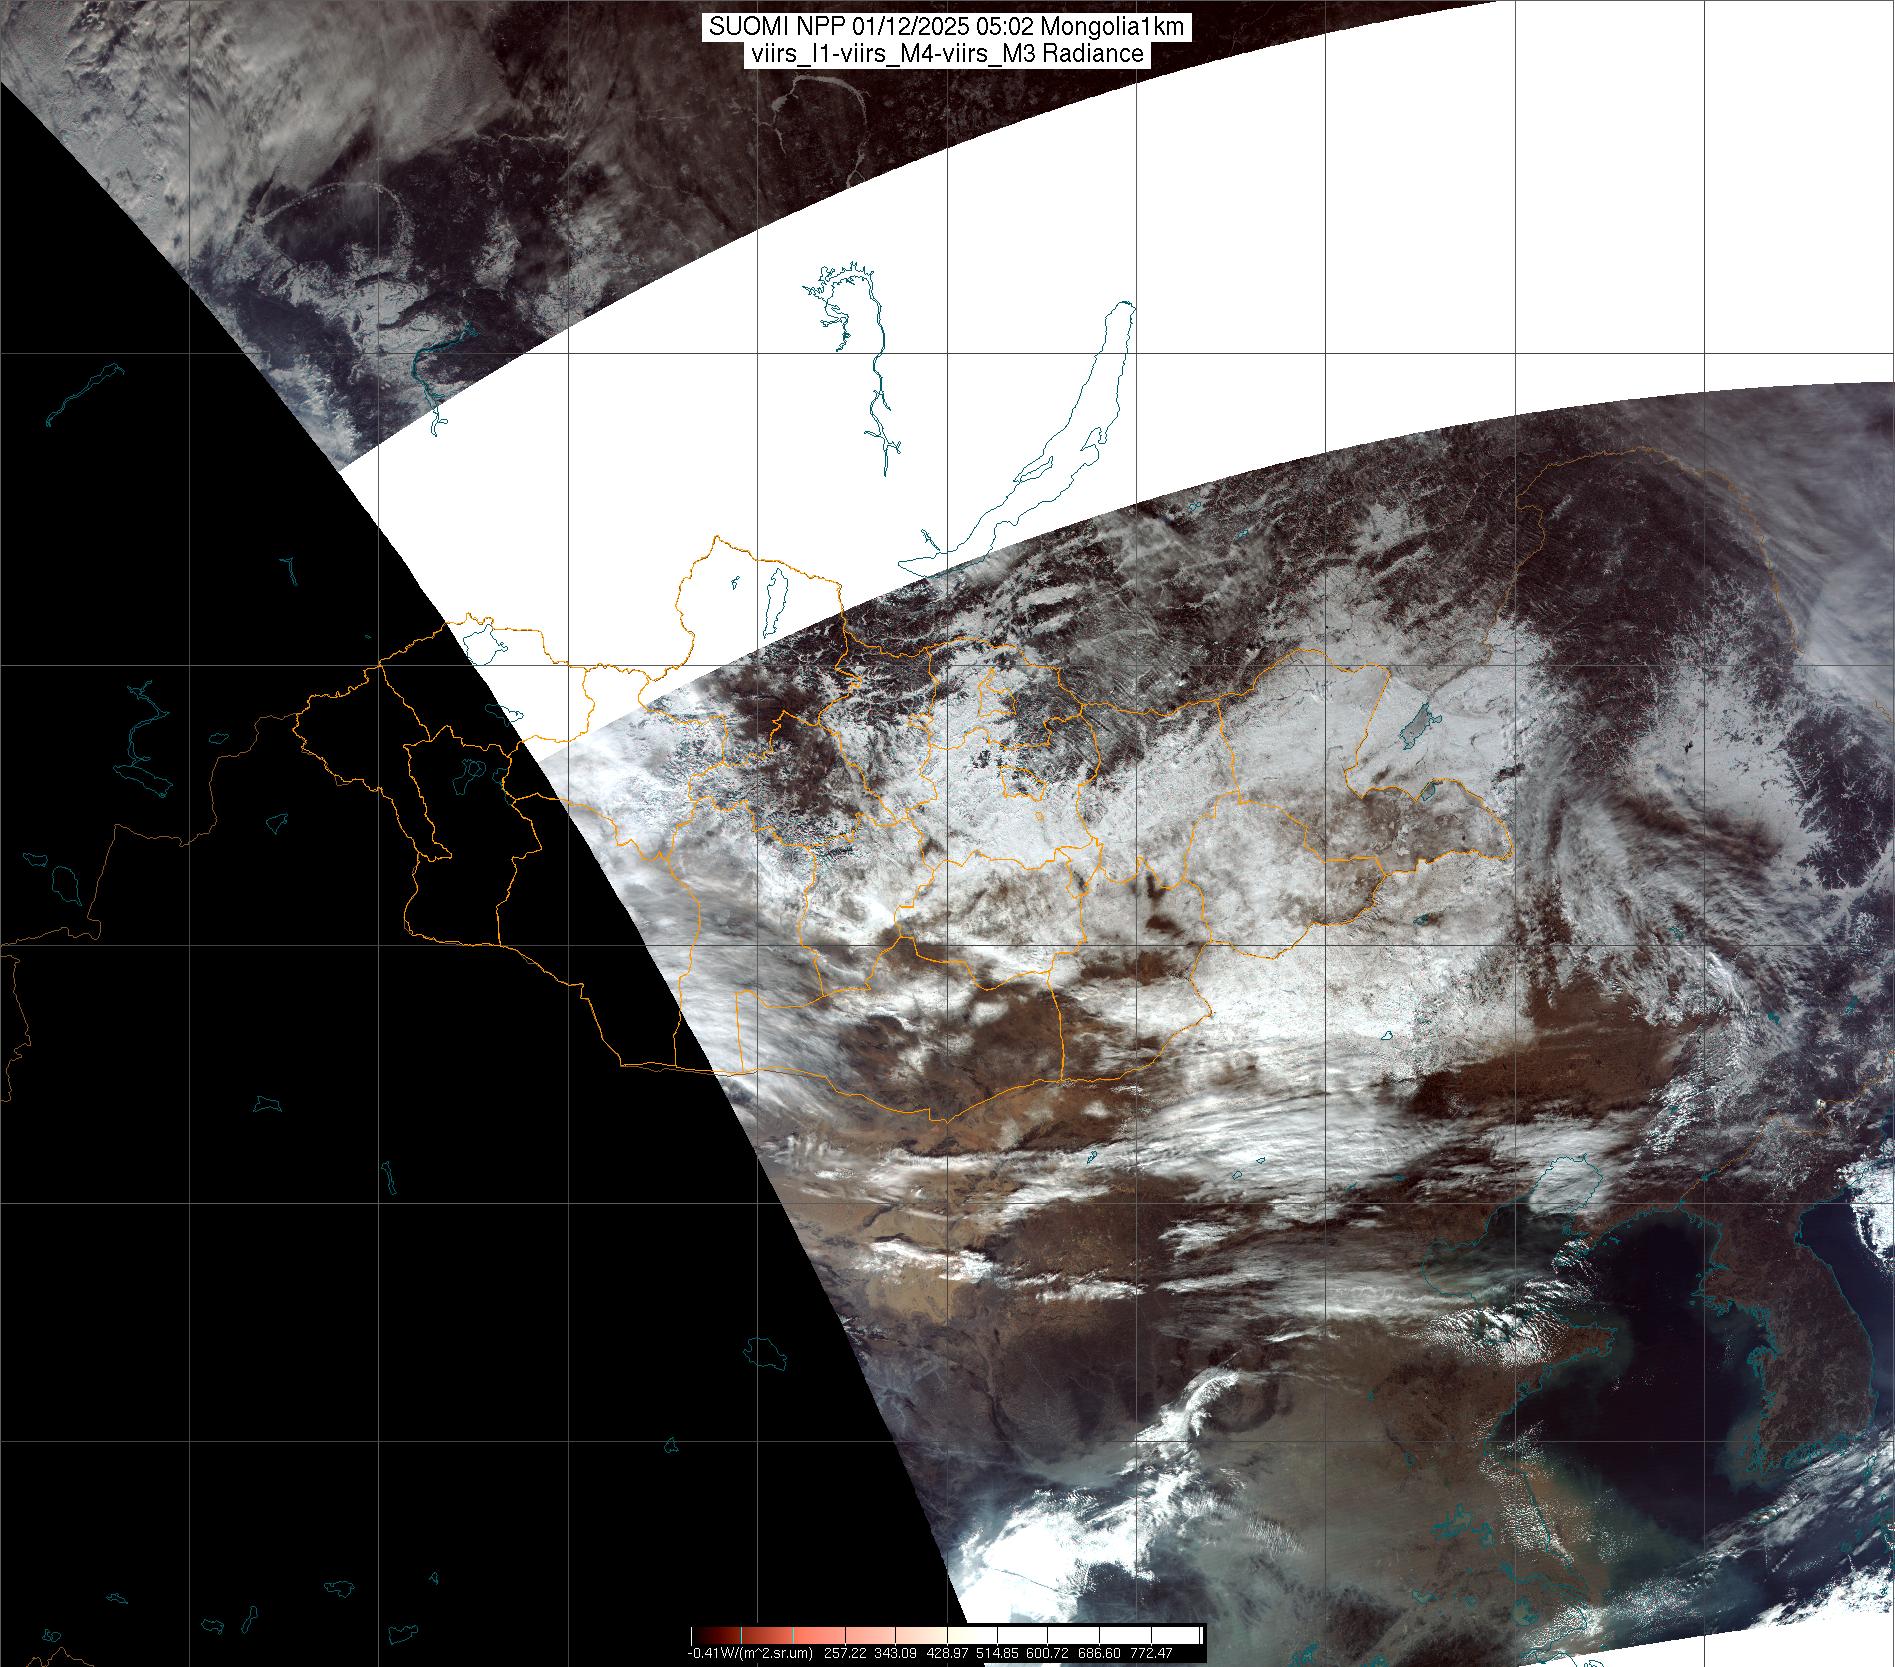Click the "SUOMI NPP 01/12/2025 05:02 Mongolia1km" title
1895x1667 pixels.
click(x=946, y=27)
